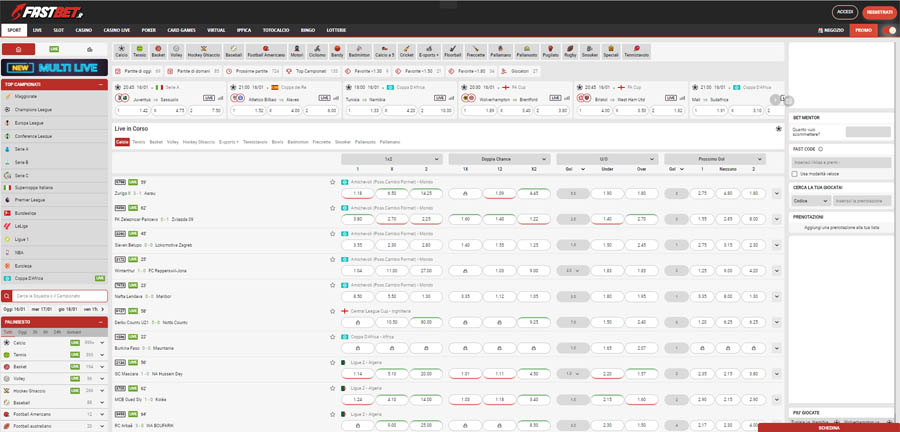Select the Floorball sport icon
The width and height of the screenshot is (900, 432).
453,51
